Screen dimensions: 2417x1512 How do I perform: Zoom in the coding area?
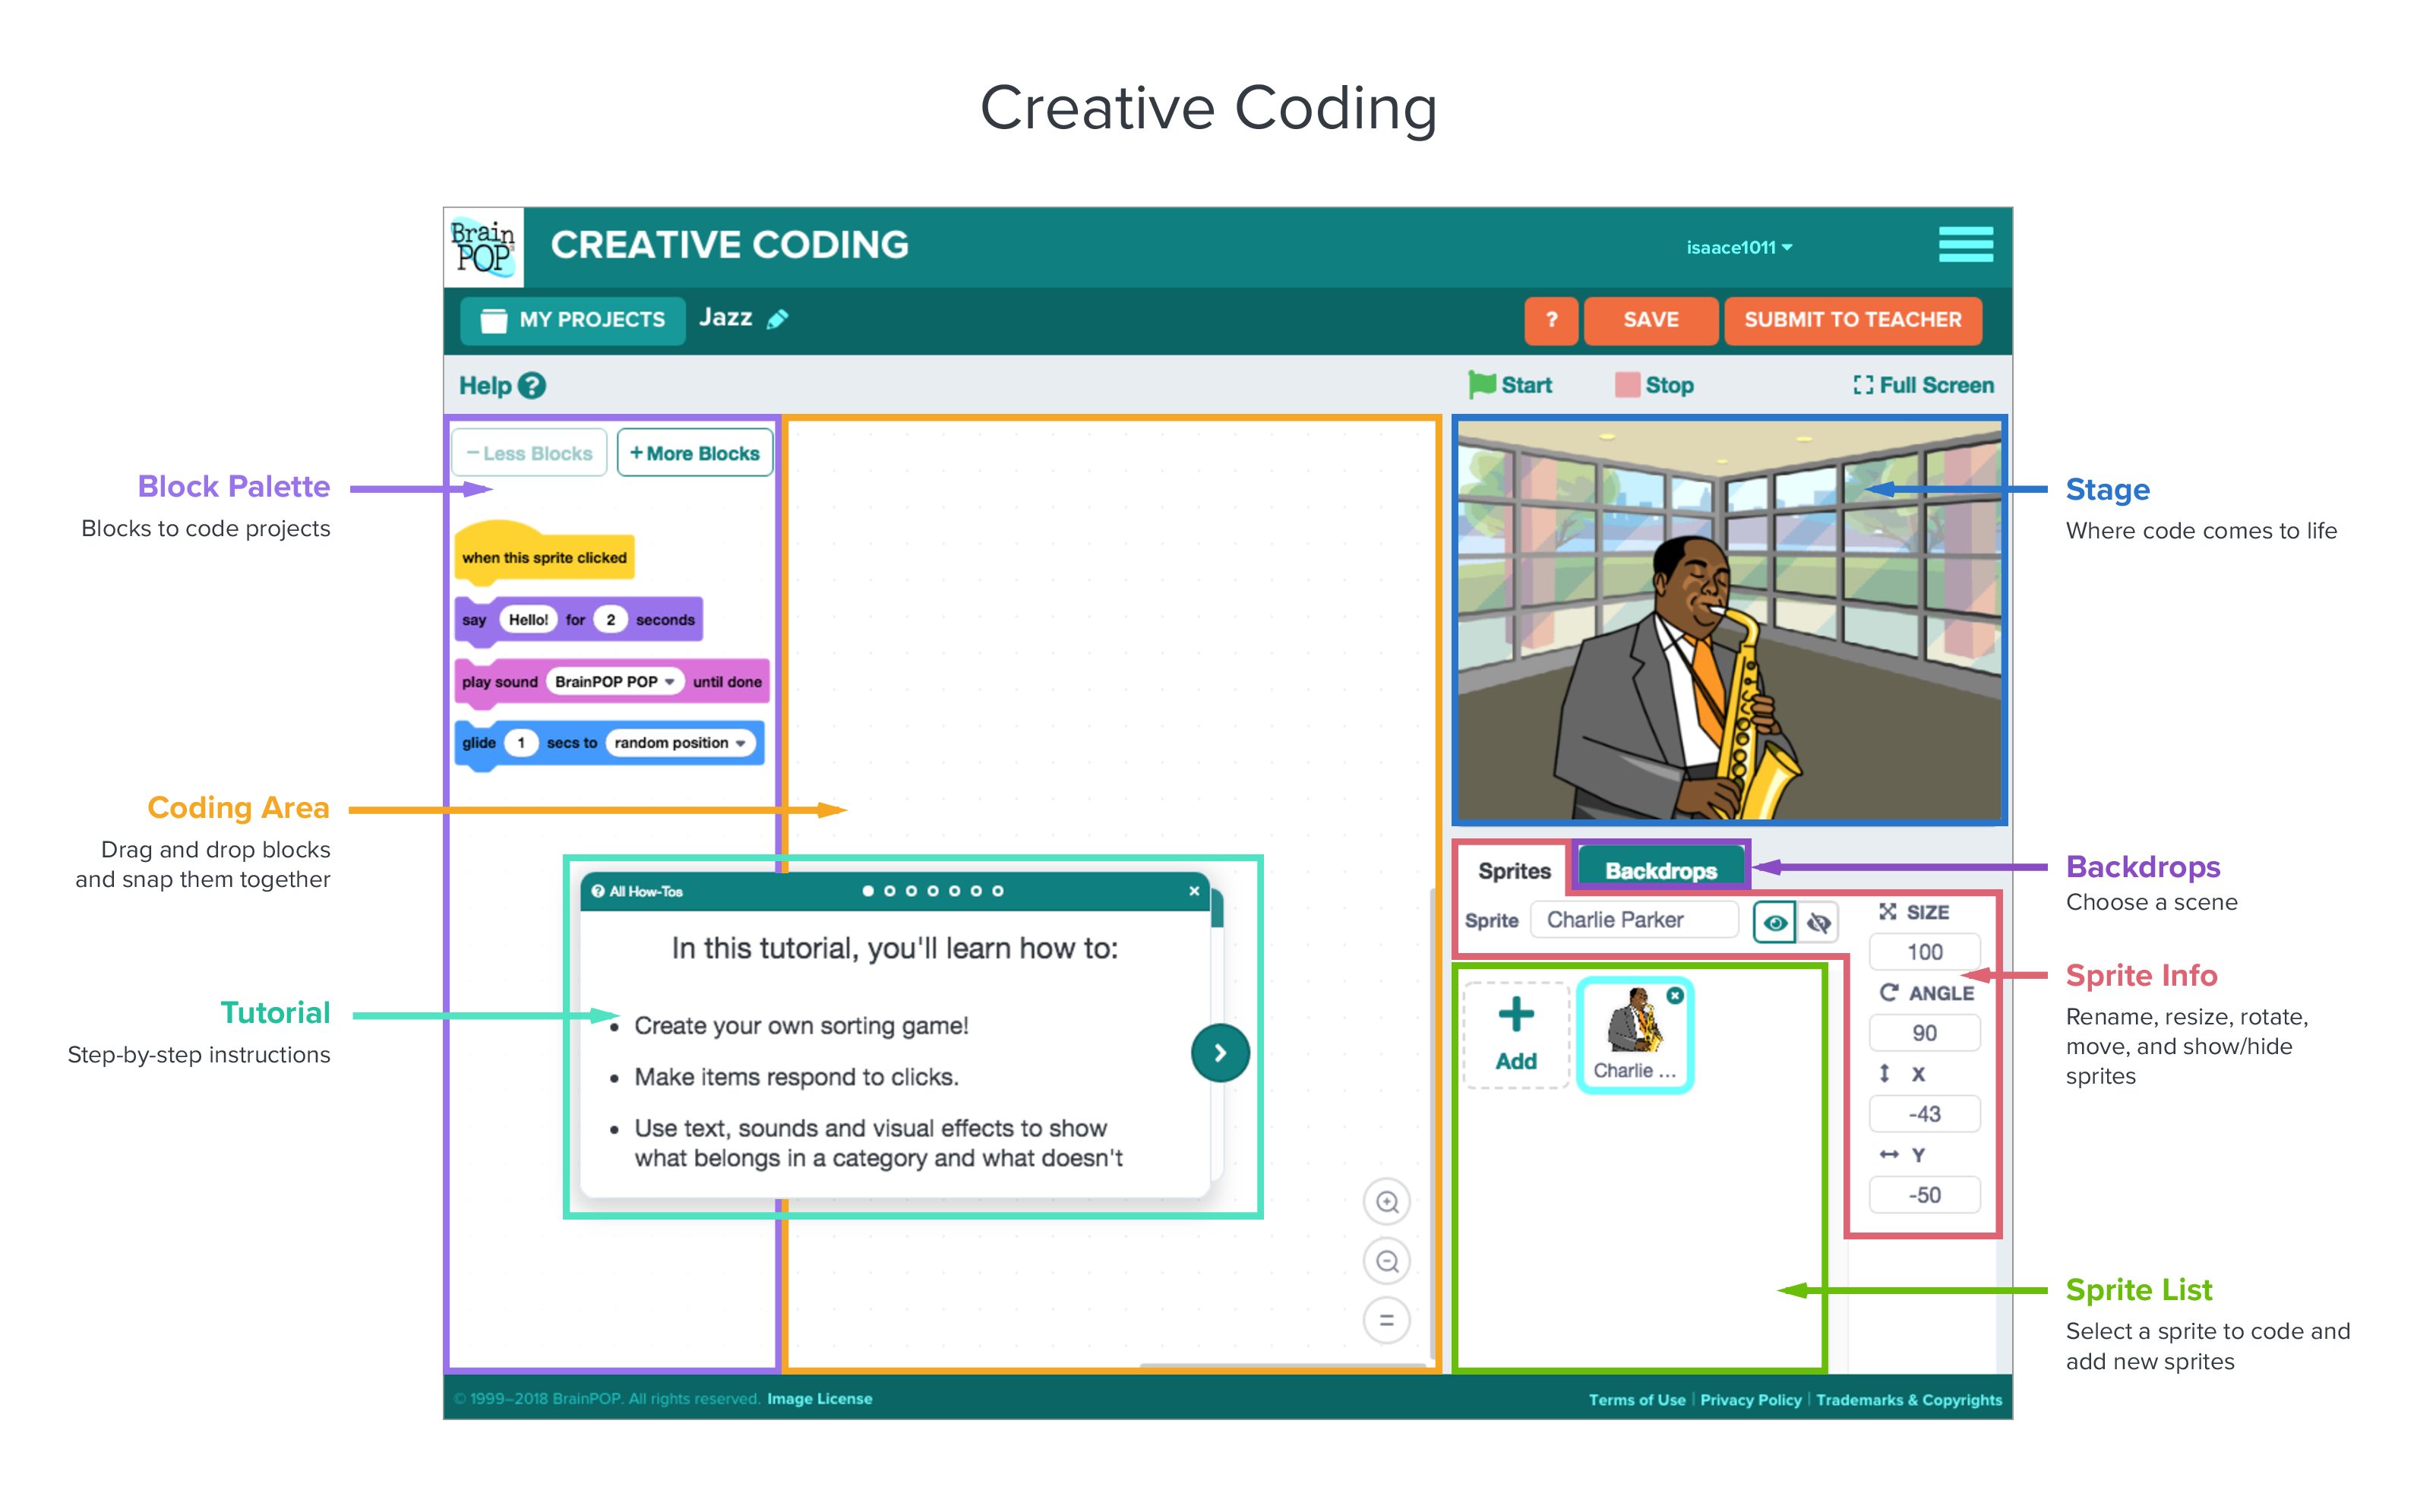tap(1386, 1201)
